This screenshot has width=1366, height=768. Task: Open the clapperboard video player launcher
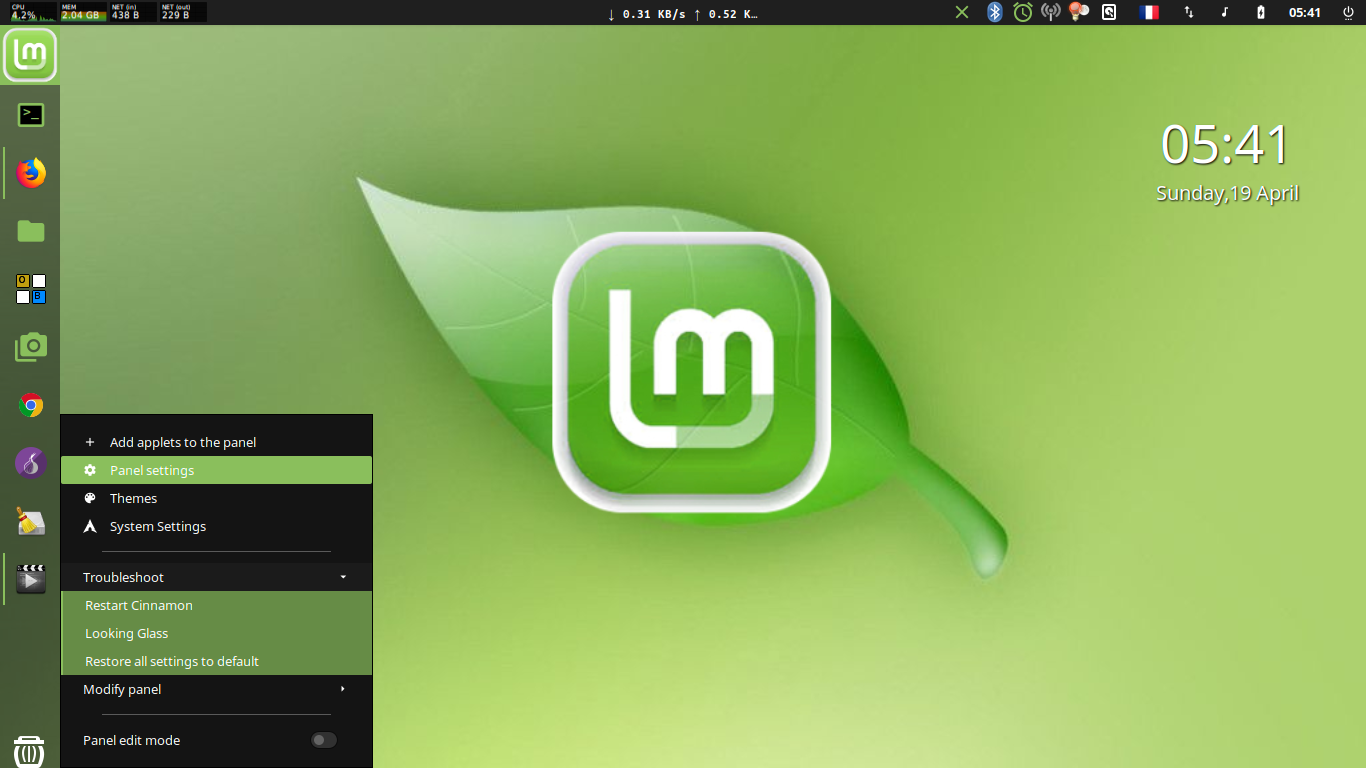point(31,579)
